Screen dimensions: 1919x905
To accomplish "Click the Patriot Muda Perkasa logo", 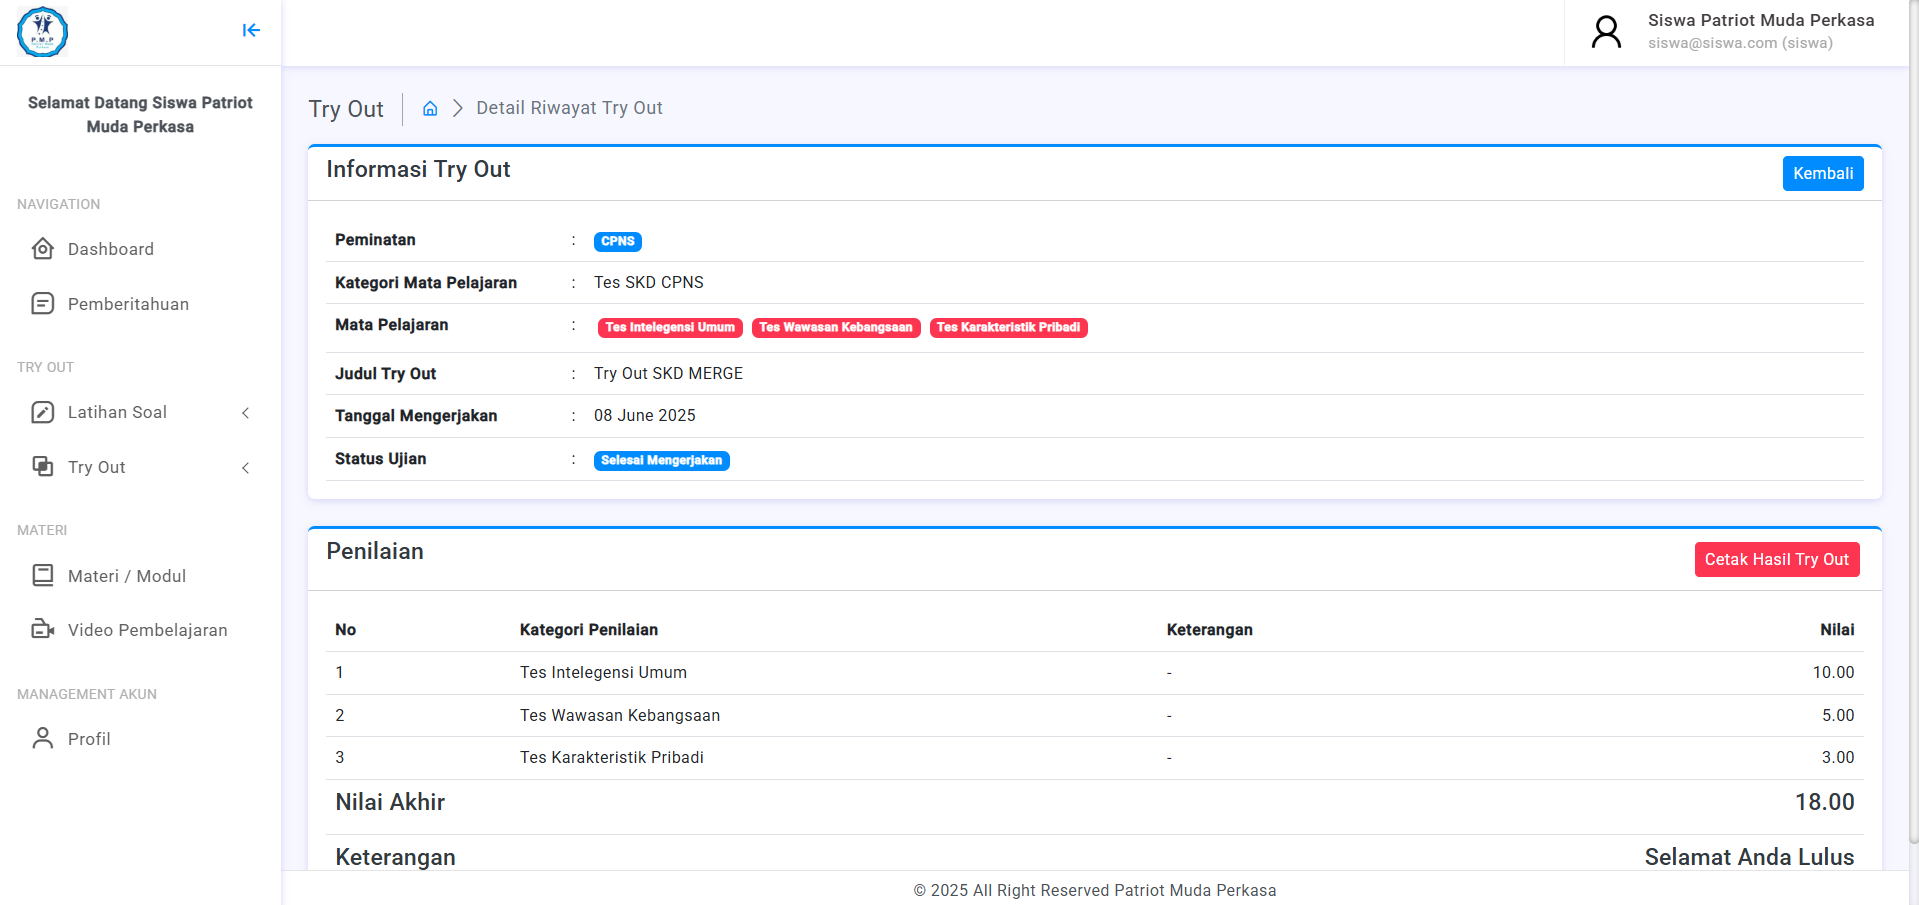I will pos(43,32).
